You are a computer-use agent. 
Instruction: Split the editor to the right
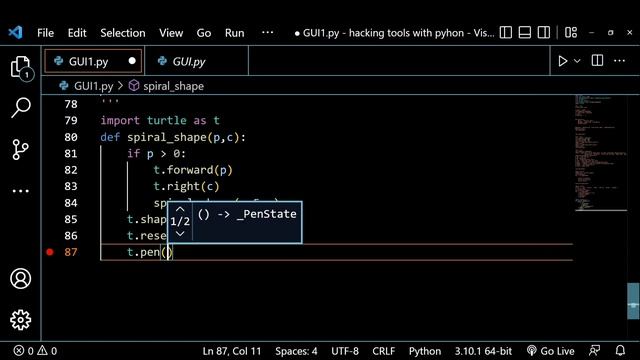597,61
